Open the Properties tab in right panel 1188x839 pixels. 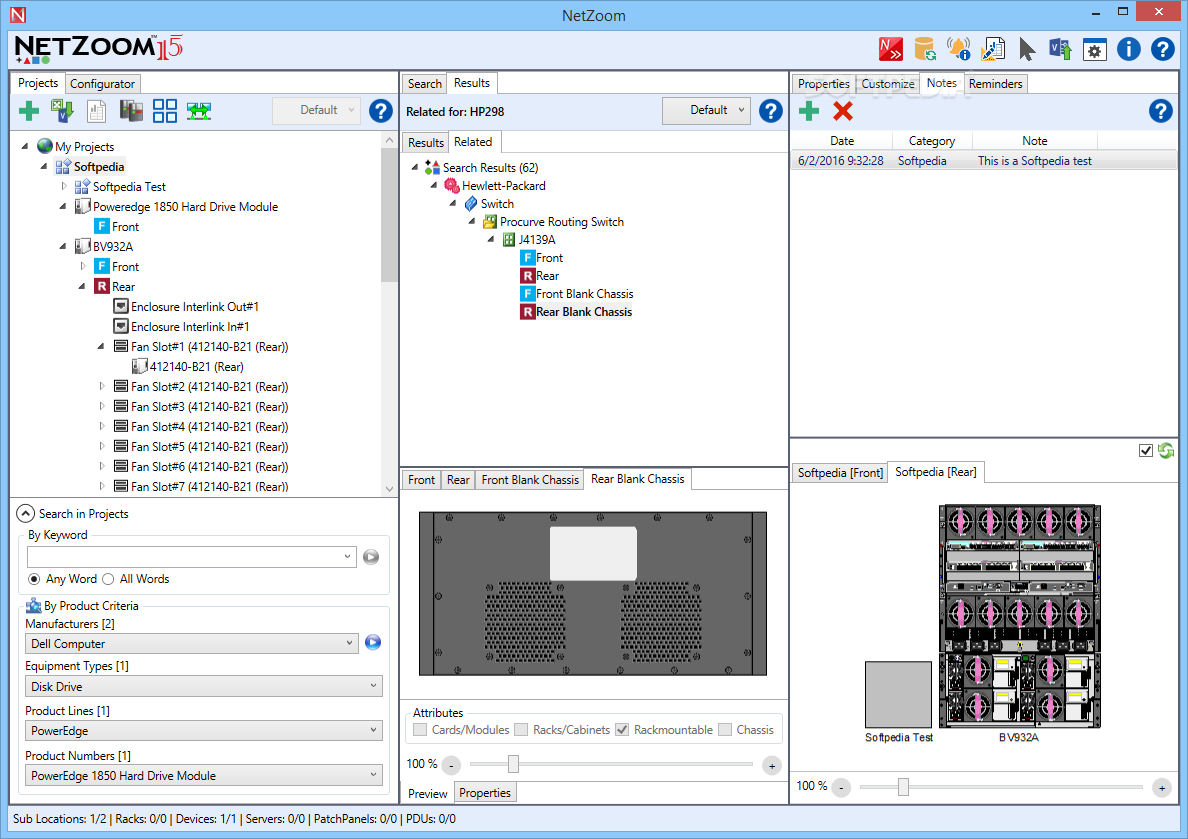coord(824,84)
